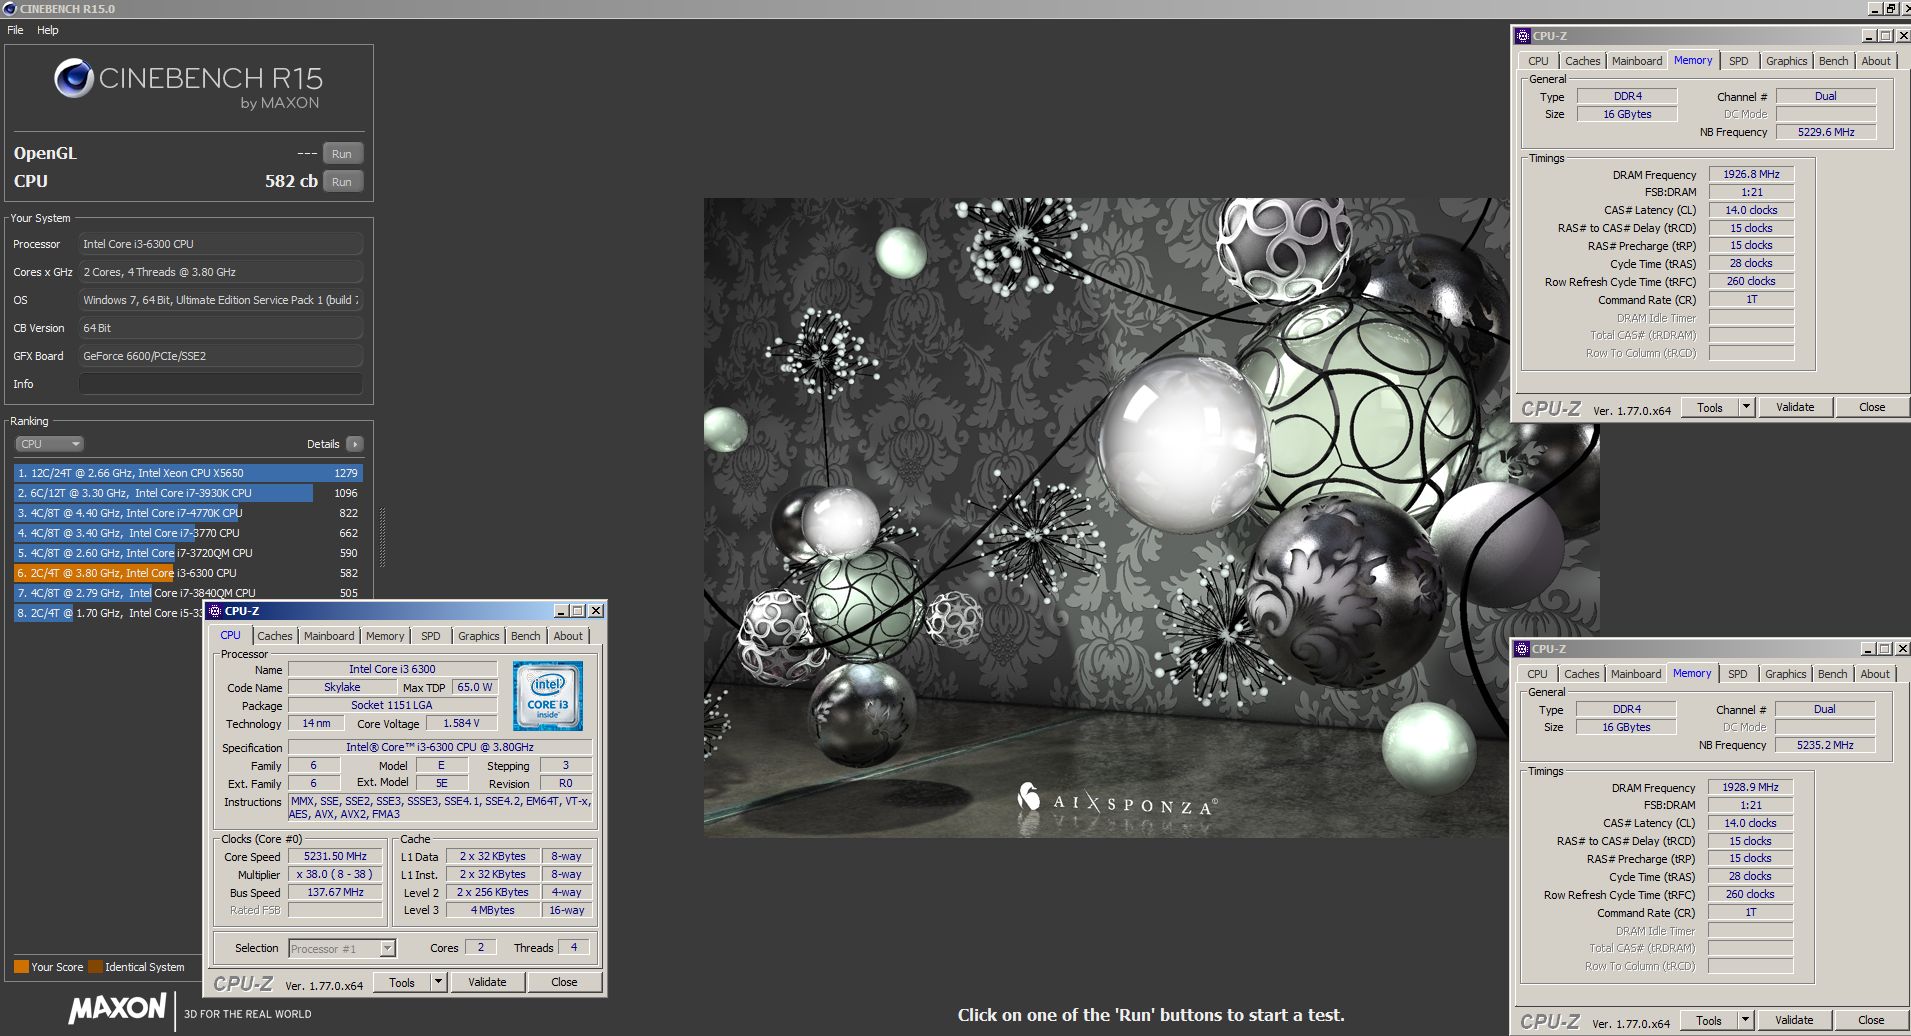
Task: Select ranking row Core i7-3720QM CPU
Action: point(188,553)
